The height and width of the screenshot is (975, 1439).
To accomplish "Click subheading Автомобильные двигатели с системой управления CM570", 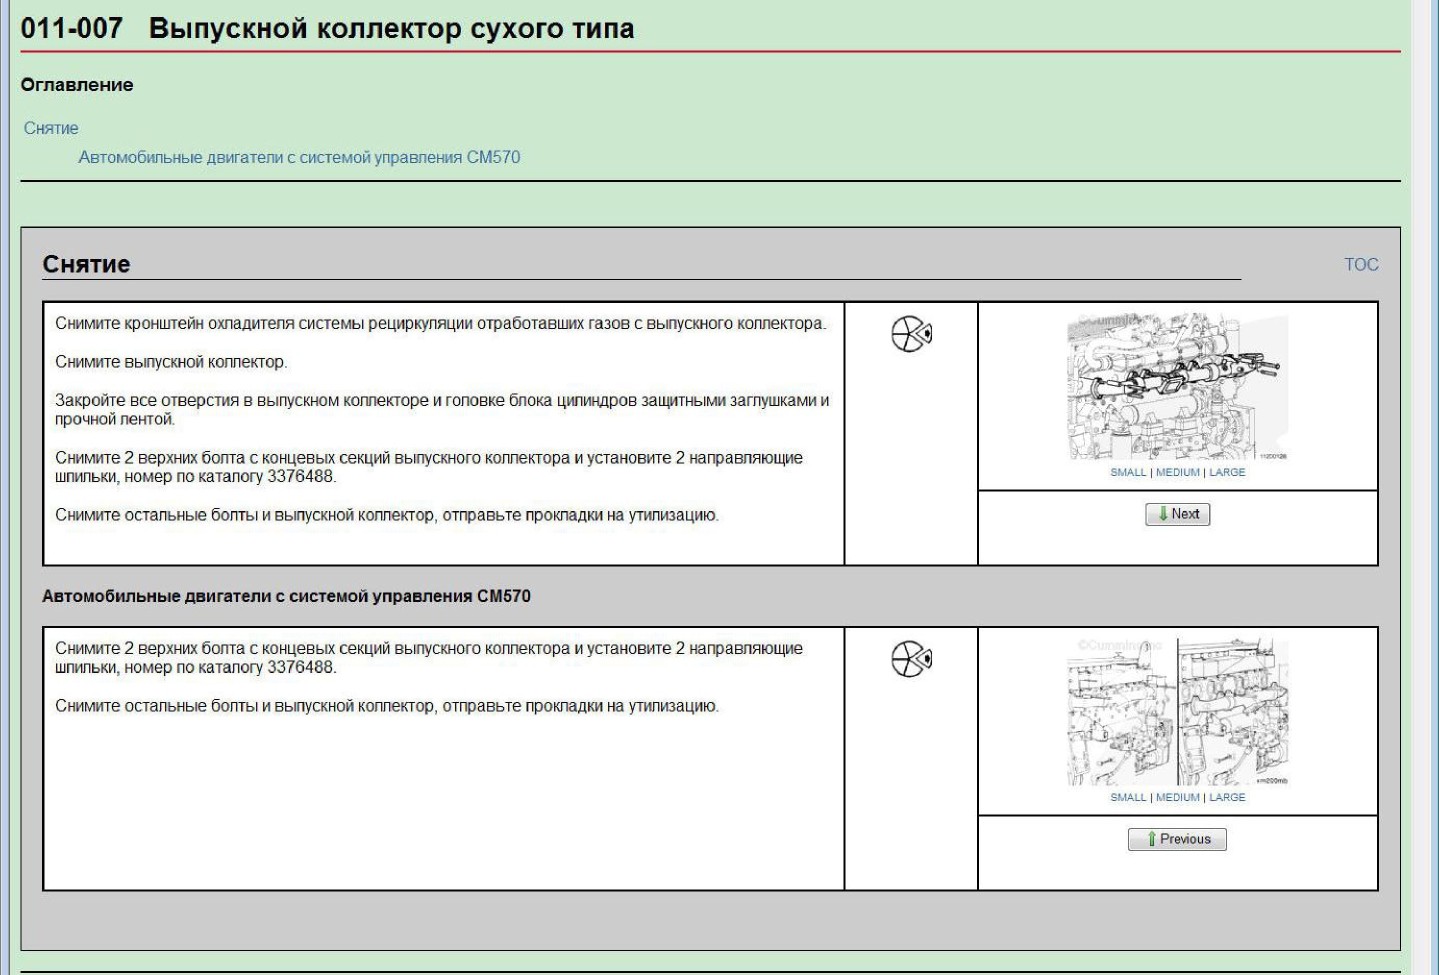I will [286, 596].
